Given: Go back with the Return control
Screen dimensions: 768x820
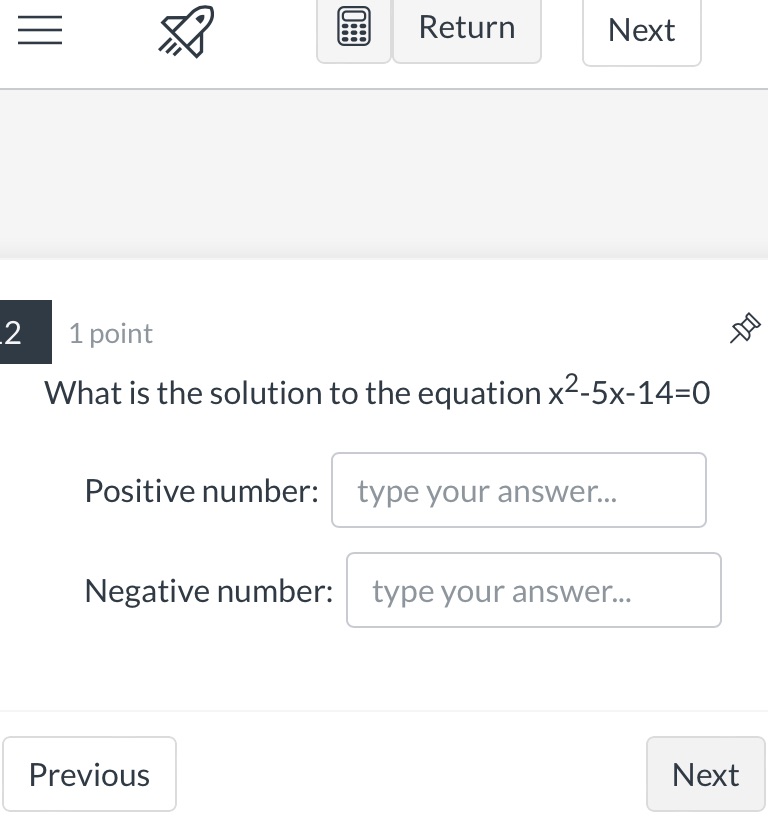Looking at the screenshot, I should 466,28.
